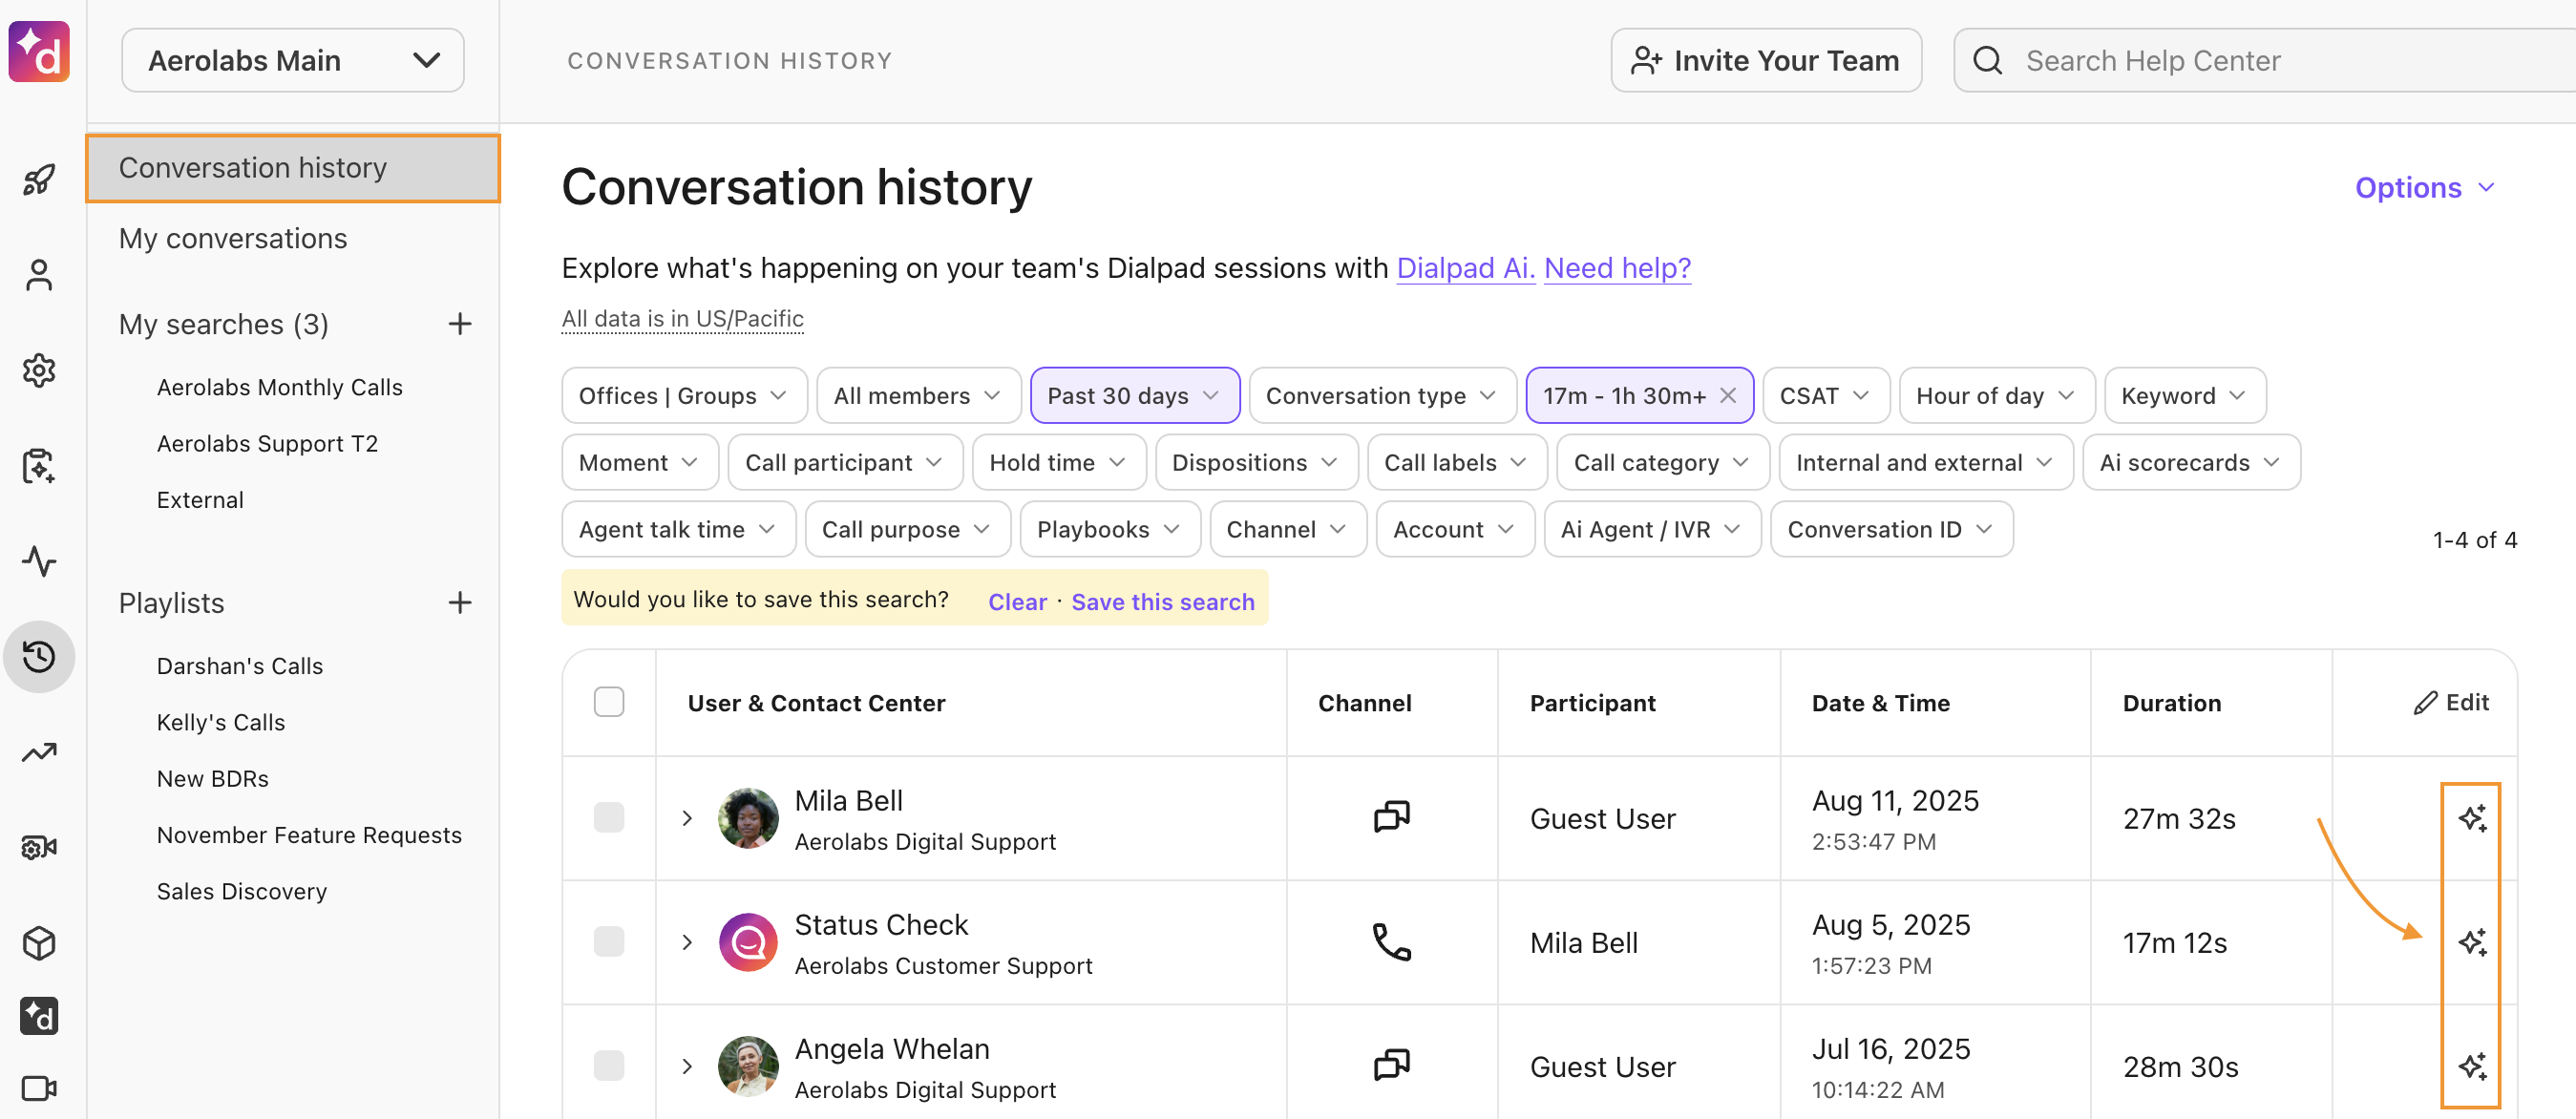Screen dimensions: 2576x1119
Task: Open the Conversation type filter
Action: coord(1382,396)
